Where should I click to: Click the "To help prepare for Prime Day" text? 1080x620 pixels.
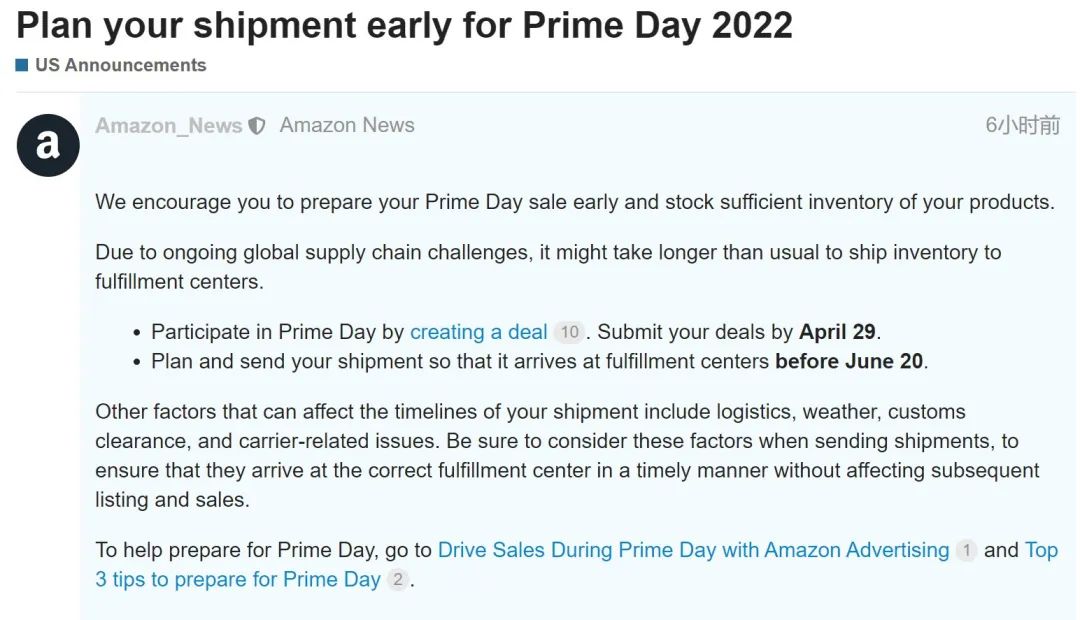click(x=263, y=550)
